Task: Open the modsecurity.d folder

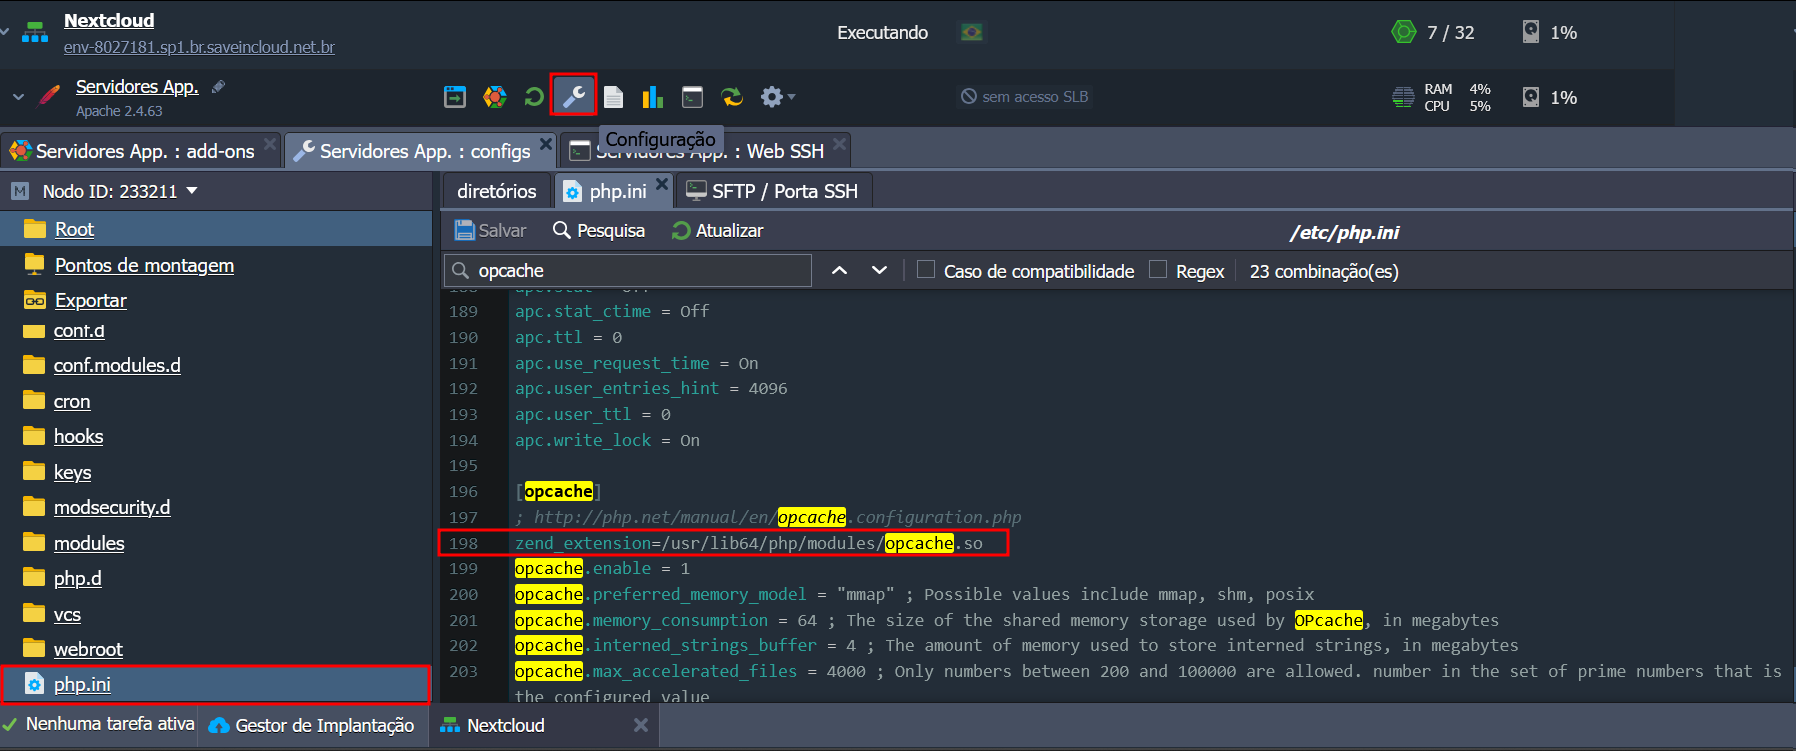Action: pyautogui.click(x=112, y=507)
